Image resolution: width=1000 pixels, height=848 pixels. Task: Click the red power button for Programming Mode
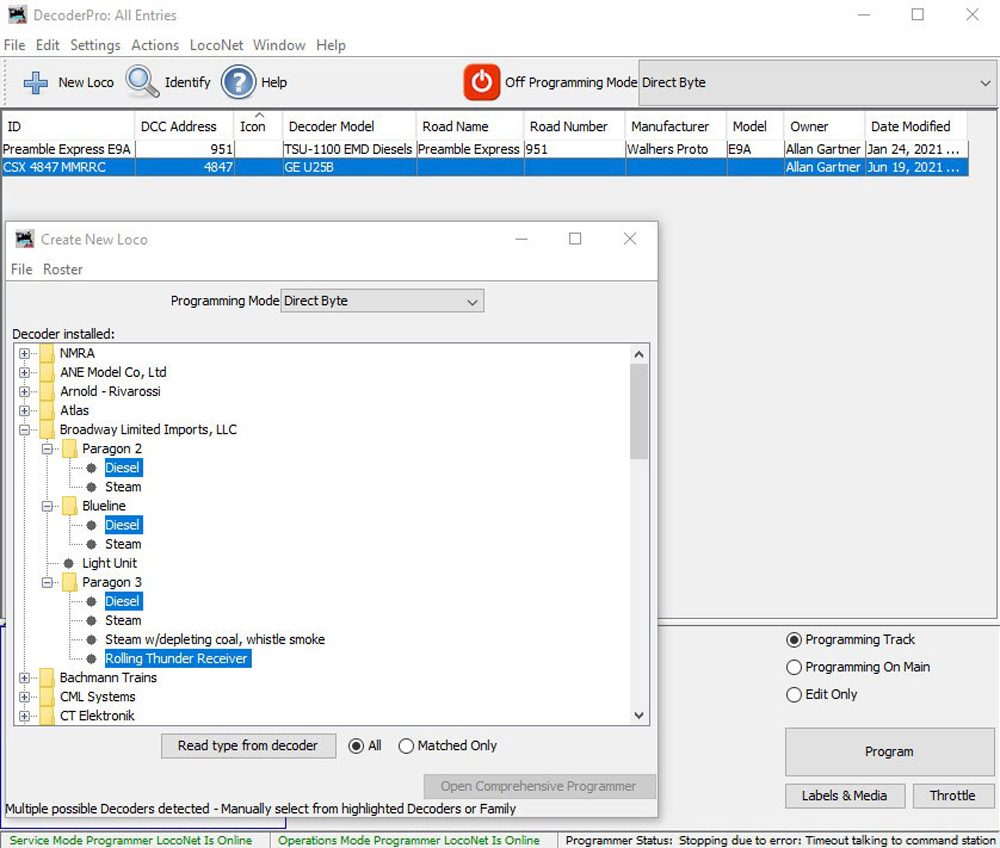tap(481, 82)
